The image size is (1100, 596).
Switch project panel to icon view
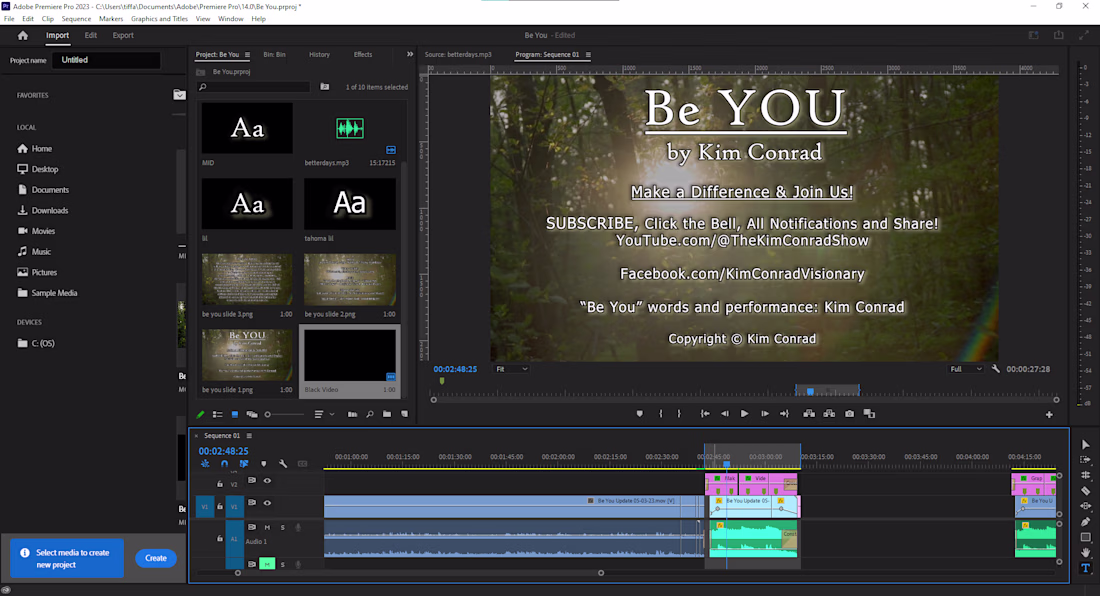click(234, 414)
